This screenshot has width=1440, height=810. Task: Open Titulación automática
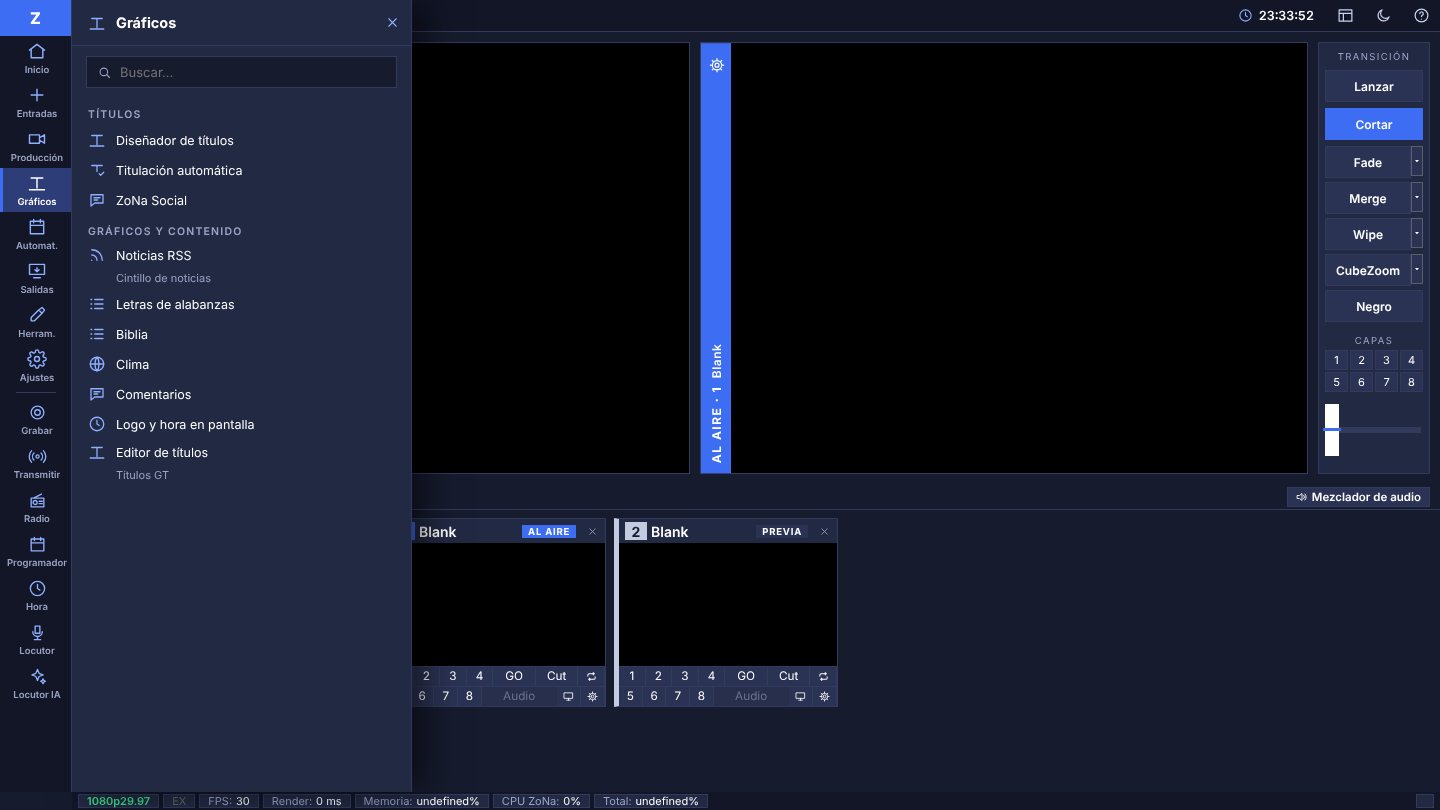coord(241,171)
